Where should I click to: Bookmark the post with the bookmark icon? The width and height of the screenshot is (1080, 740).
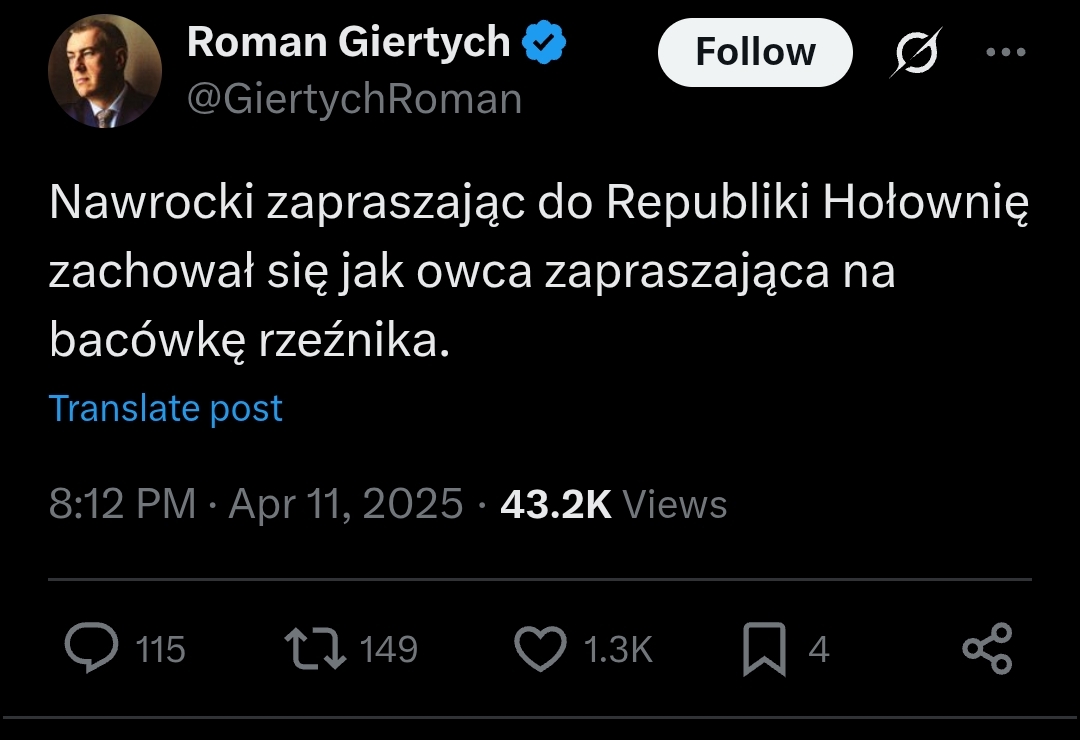[764, 649]
